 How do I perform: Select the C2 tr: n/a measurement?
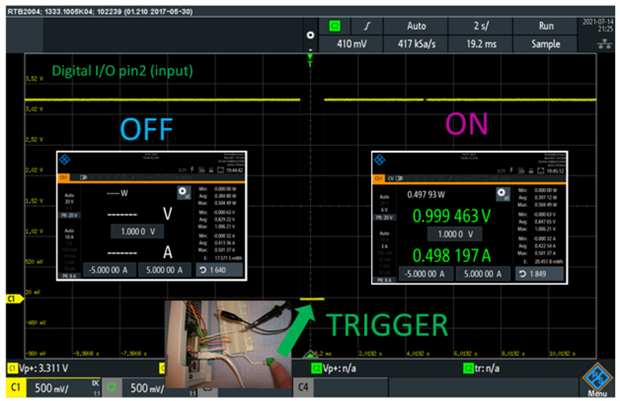click(x=481, y=368)
